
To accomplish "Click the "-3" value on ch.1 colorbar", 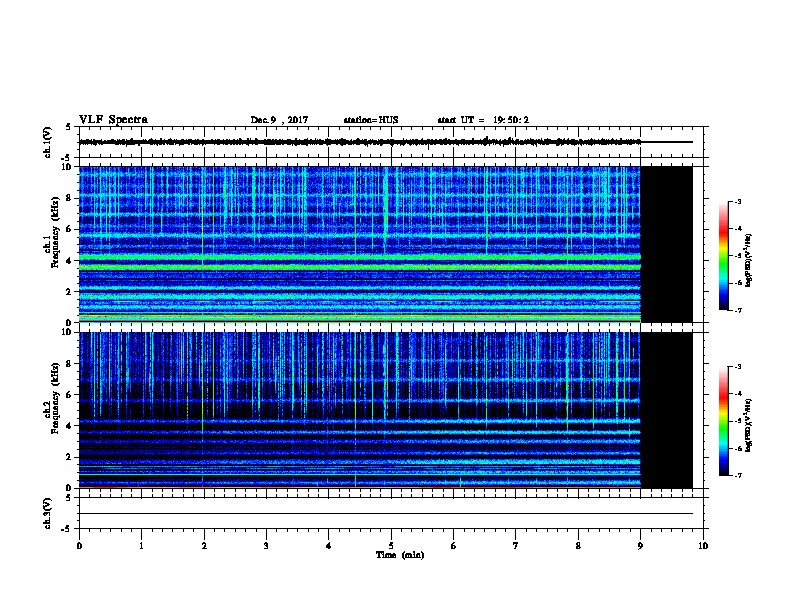I will 737,201.
